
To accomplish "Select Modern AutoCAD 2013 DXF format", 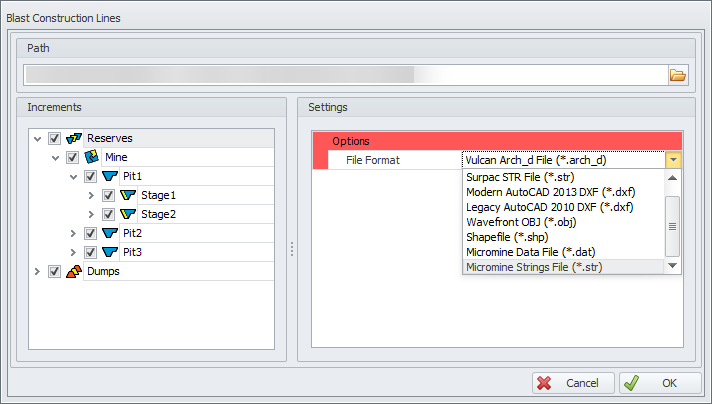I will pos(563,192).
